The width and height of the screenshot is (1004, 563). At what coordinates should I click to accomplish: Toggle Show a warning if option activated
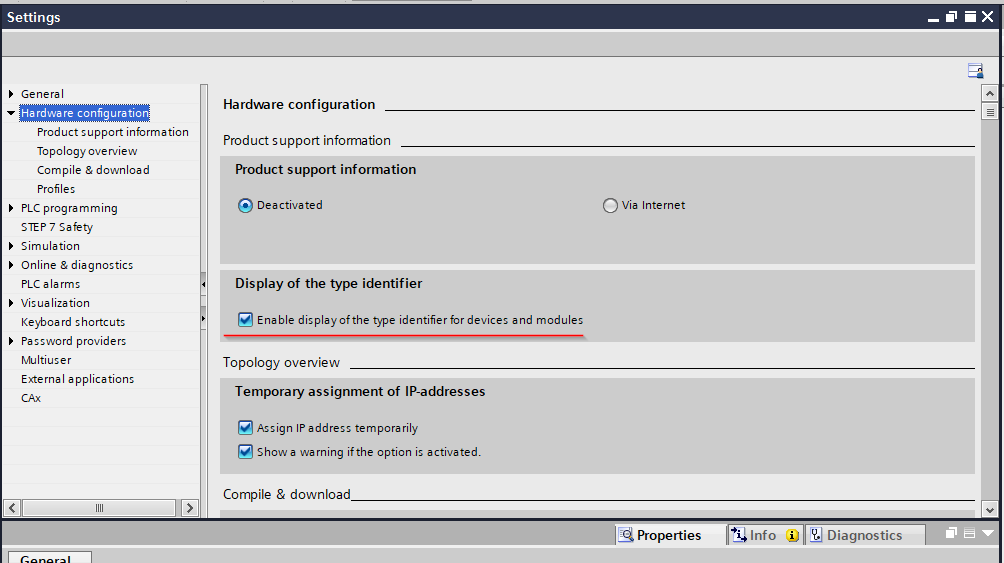(x=245, y=452)
